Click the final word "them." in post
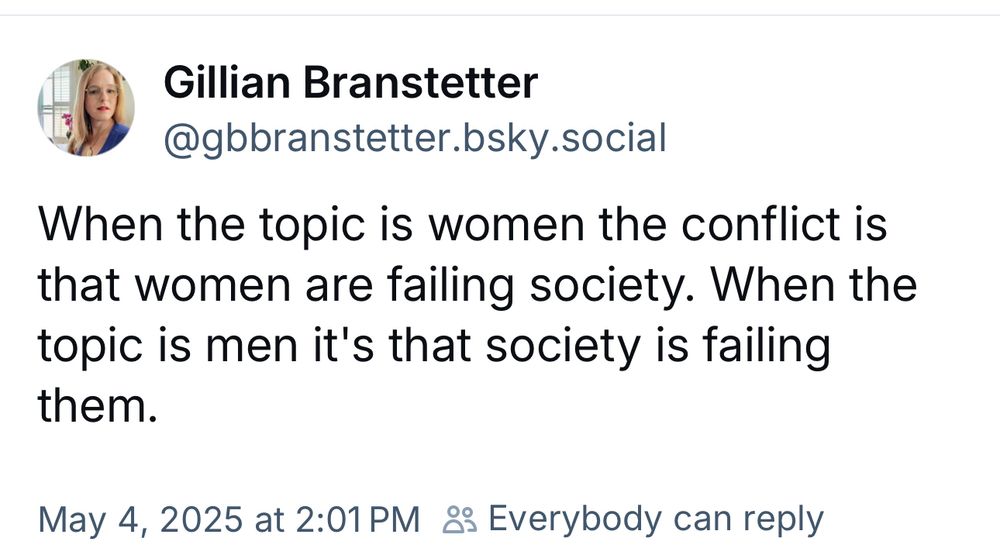This screenshot has width=1000, height=555. (x=98, y=406)
